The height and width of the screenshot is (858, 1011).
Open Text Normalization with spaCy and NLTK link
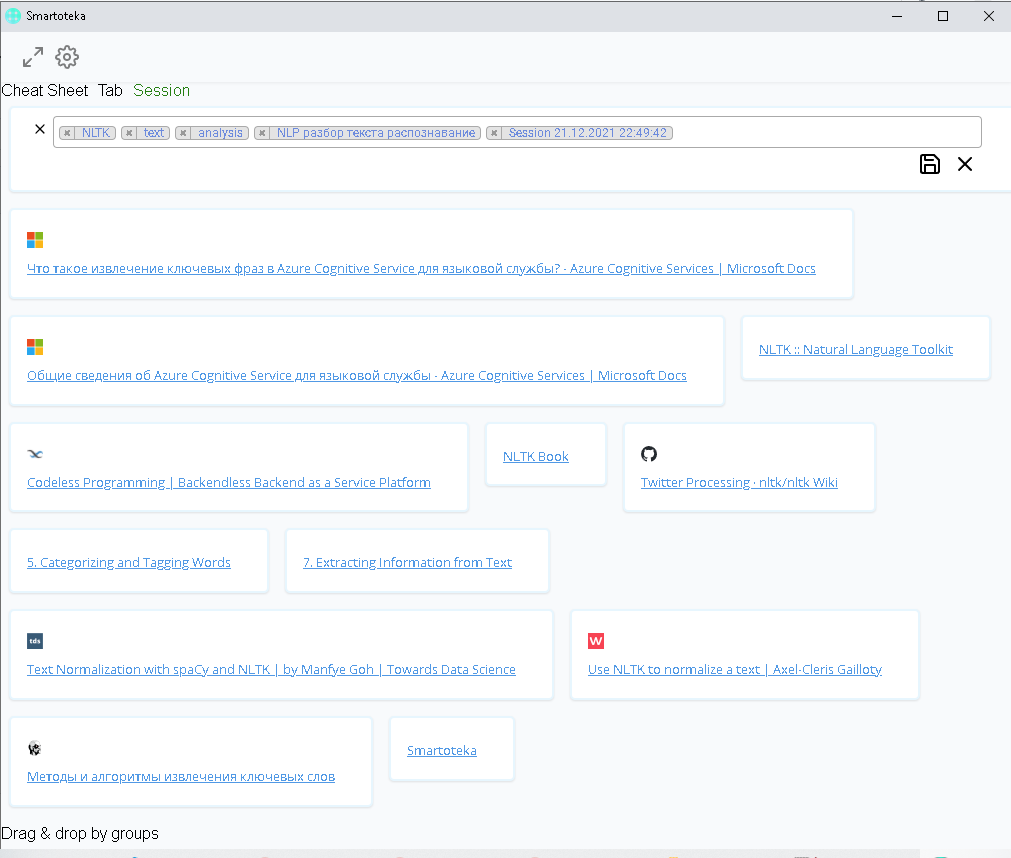pyautogui.click(x=271, y=669)
